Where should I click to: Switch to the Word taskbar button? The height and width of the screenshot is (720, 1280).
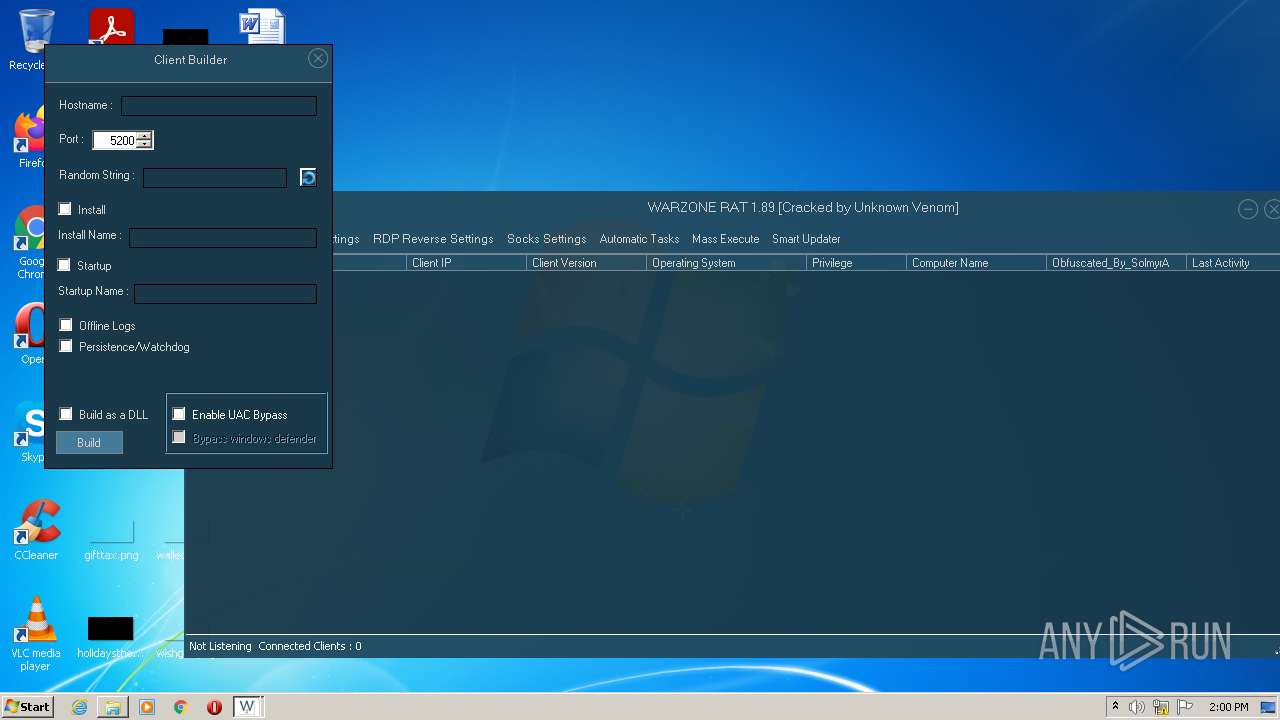(x=247, y=707)
